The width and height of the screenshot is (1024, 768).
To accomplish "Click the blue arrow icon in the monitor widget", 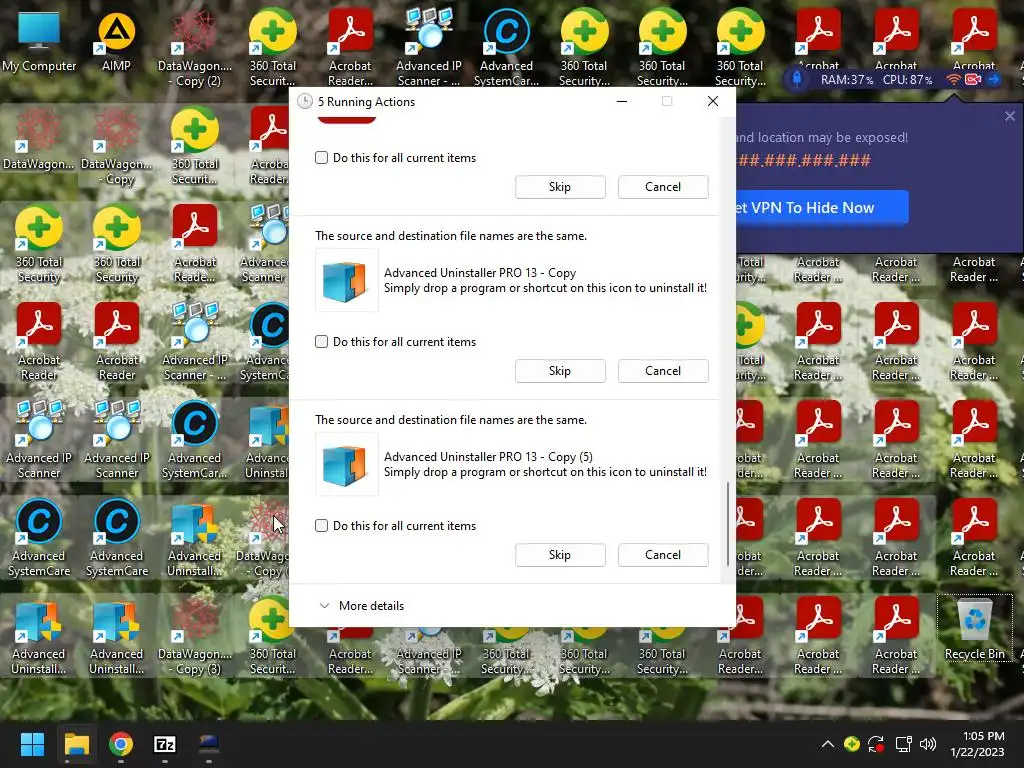I will pos(993,80).
